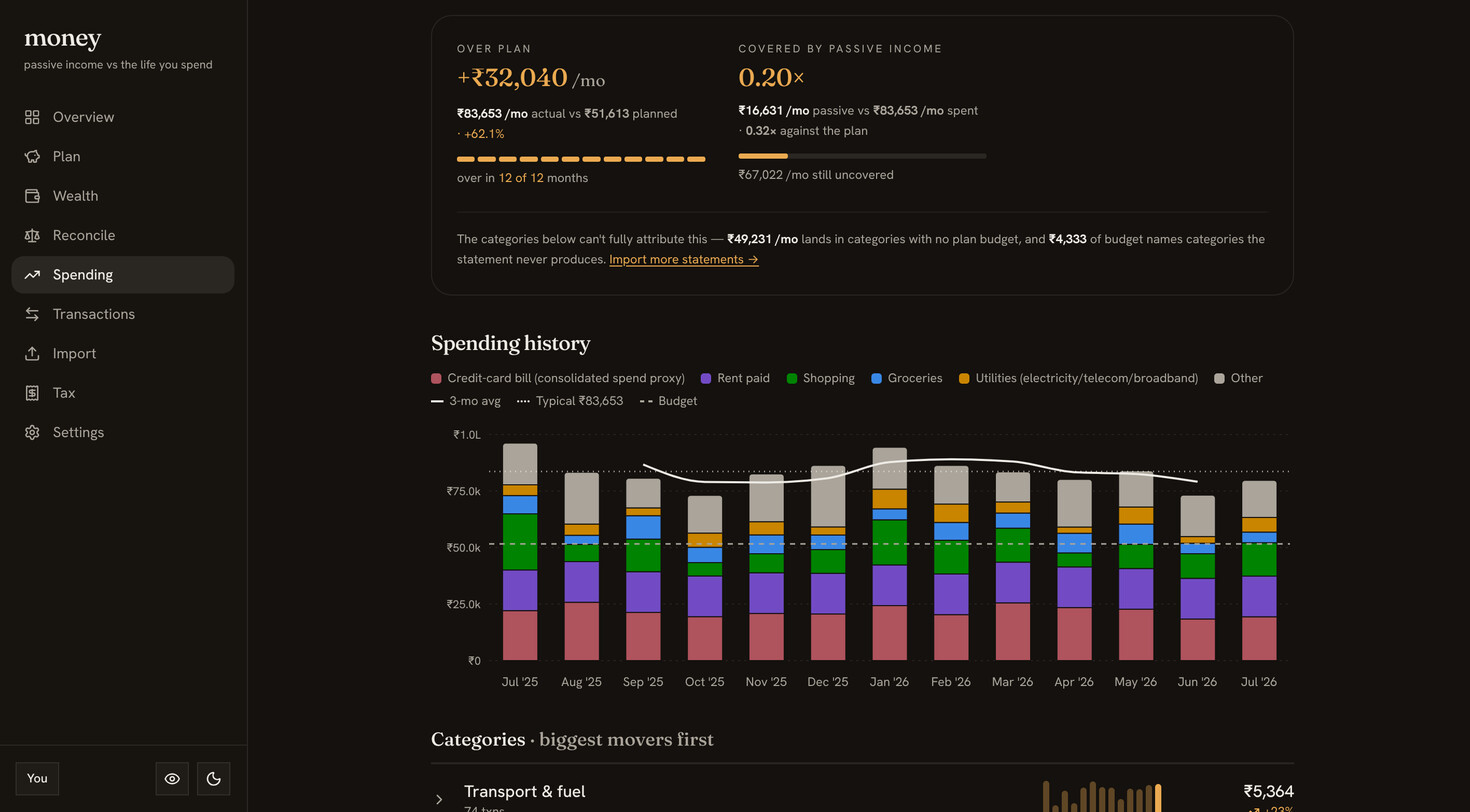The height and width of the screenshot is (812, 1470).
Task: Click the Settings gear icon
Action: [32, 433]
